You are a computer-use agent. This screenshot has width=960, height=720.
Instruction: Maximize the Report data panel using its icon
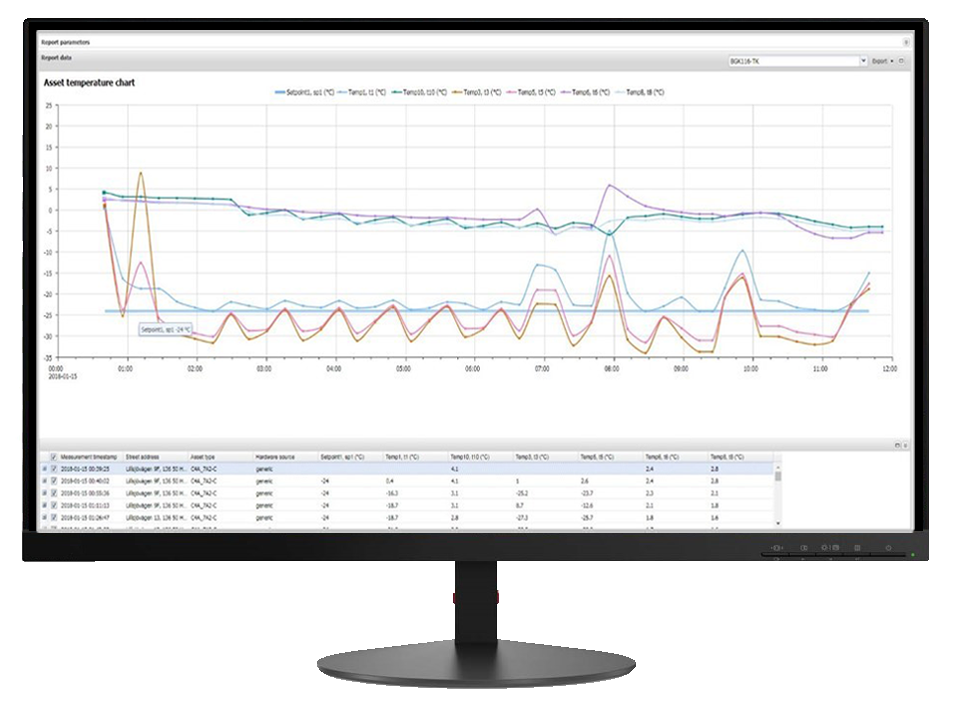pos(901,61)
